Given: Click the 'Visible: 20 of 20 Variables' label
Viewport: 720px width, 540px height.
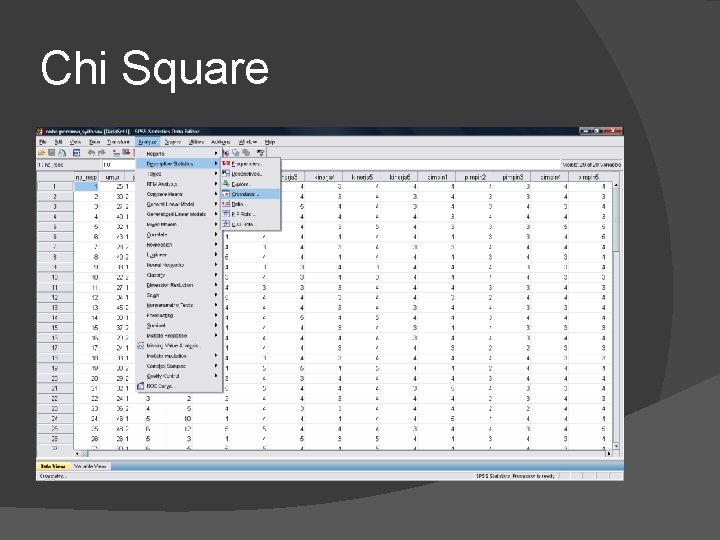Looking at the screenshot, I should coord(591,164).
